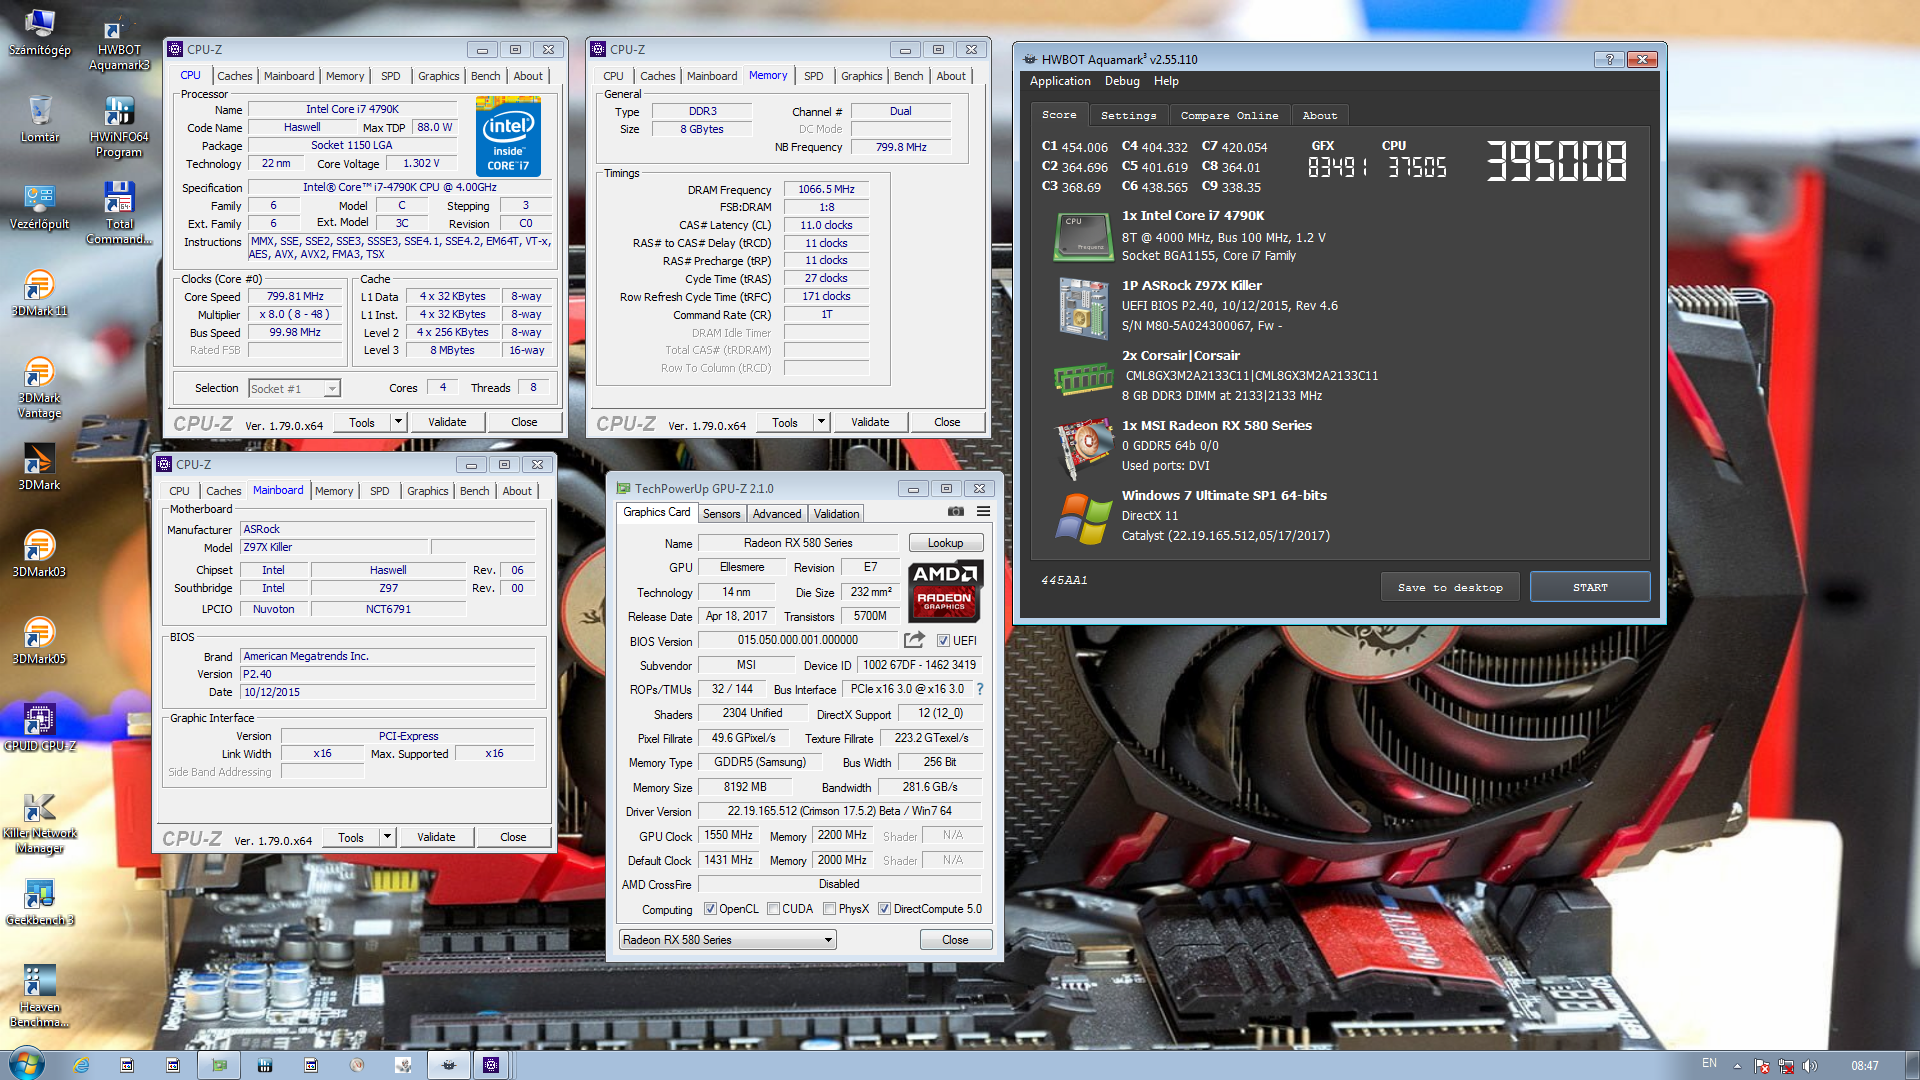This screenshot has width=1920, height=1080.
Task: Toggle the DirectCompute 5.0 checkbox
Action: click(x=884, y=909)
